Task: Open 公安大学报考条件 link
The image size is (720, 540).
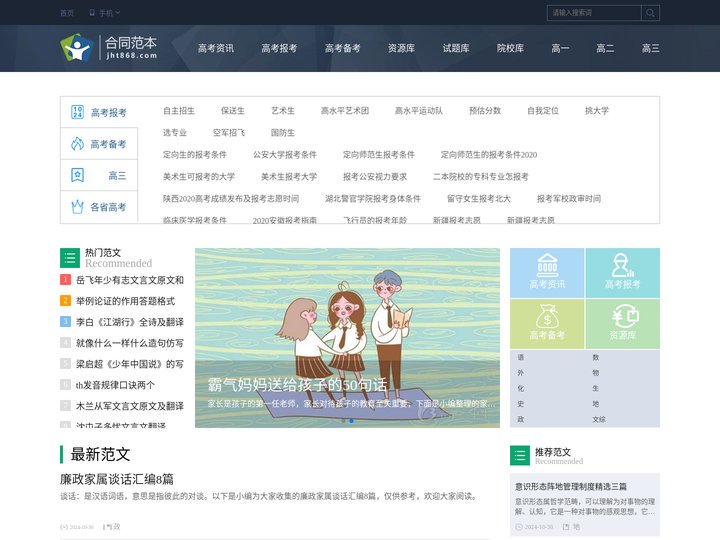Action: [285, 155]
